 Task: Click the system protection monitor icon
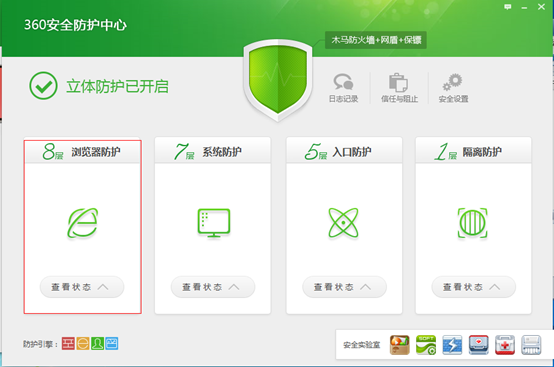click(214, 223)
